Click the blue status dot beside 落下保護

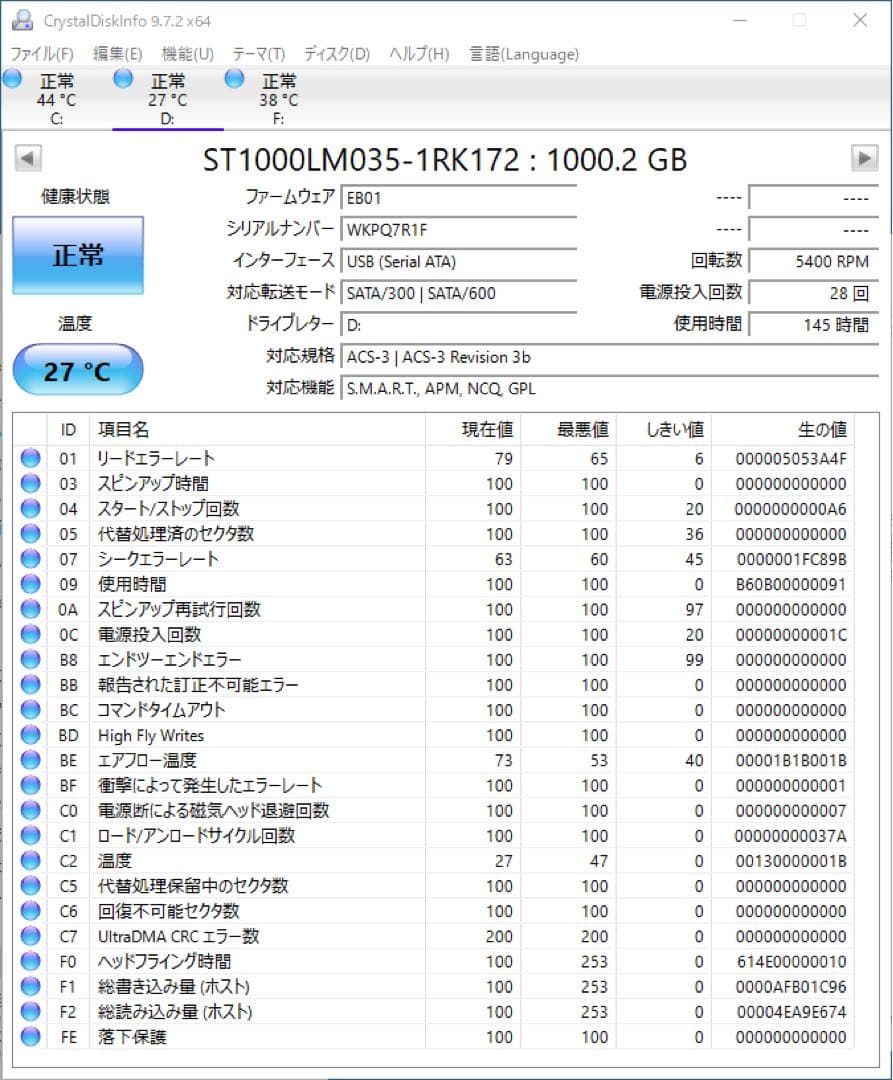pyautogui.click(x=30, y=1038)
